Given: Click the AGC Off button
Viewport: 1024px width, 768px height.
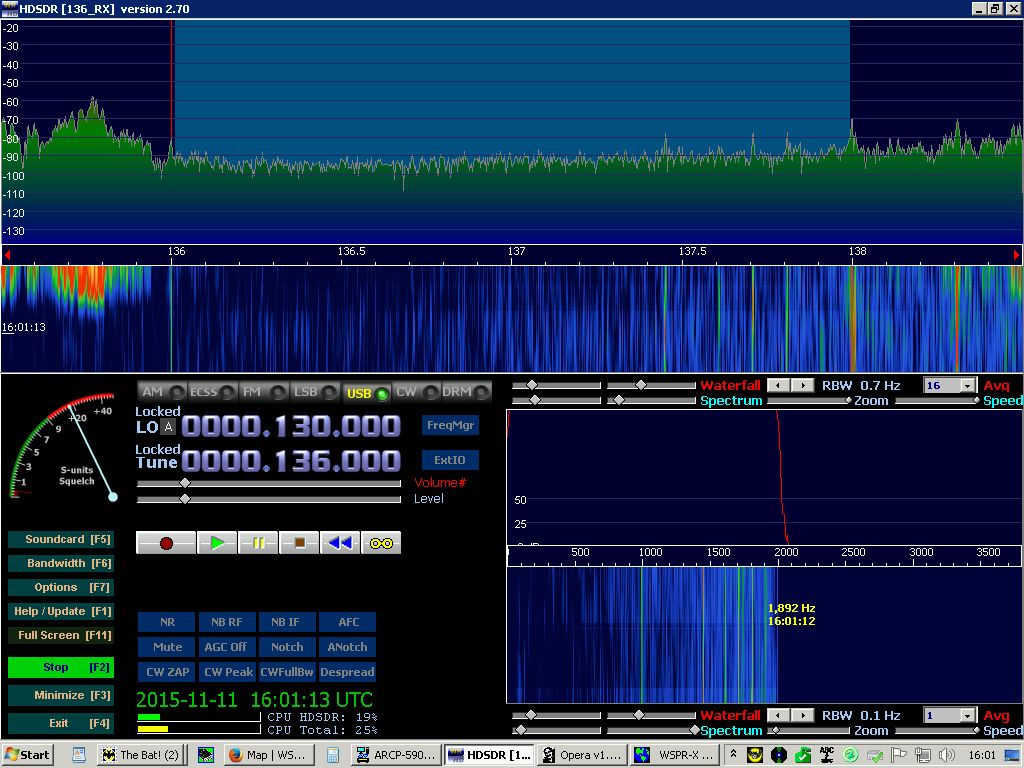Looking at the screenshot, I should click(227, 647).
